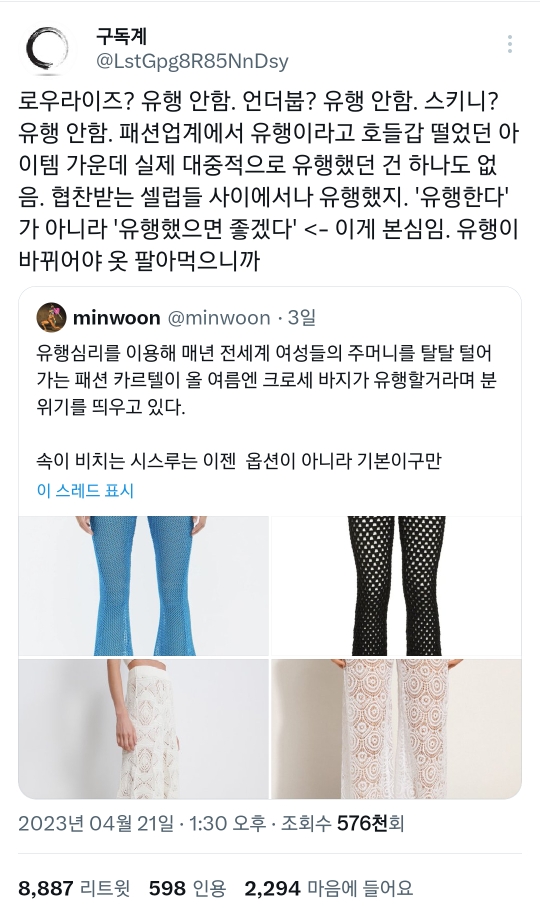Click the main tweet text body
Viewport: 540px width, 914px height.
point(268,181)
